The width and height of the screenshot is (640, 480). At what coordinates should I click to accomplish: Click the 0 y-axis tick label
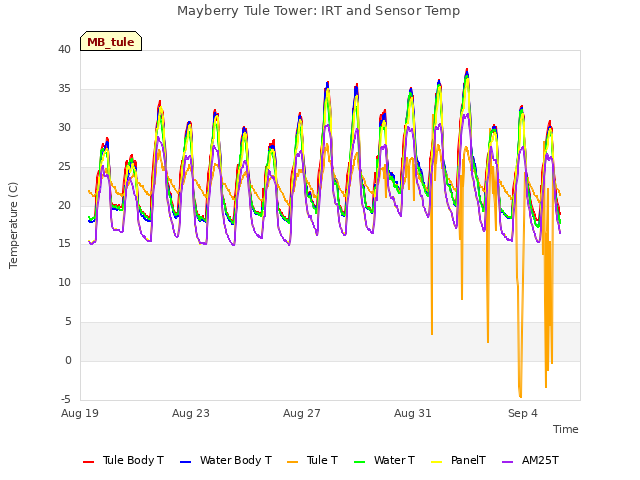[x=68, y=361]
